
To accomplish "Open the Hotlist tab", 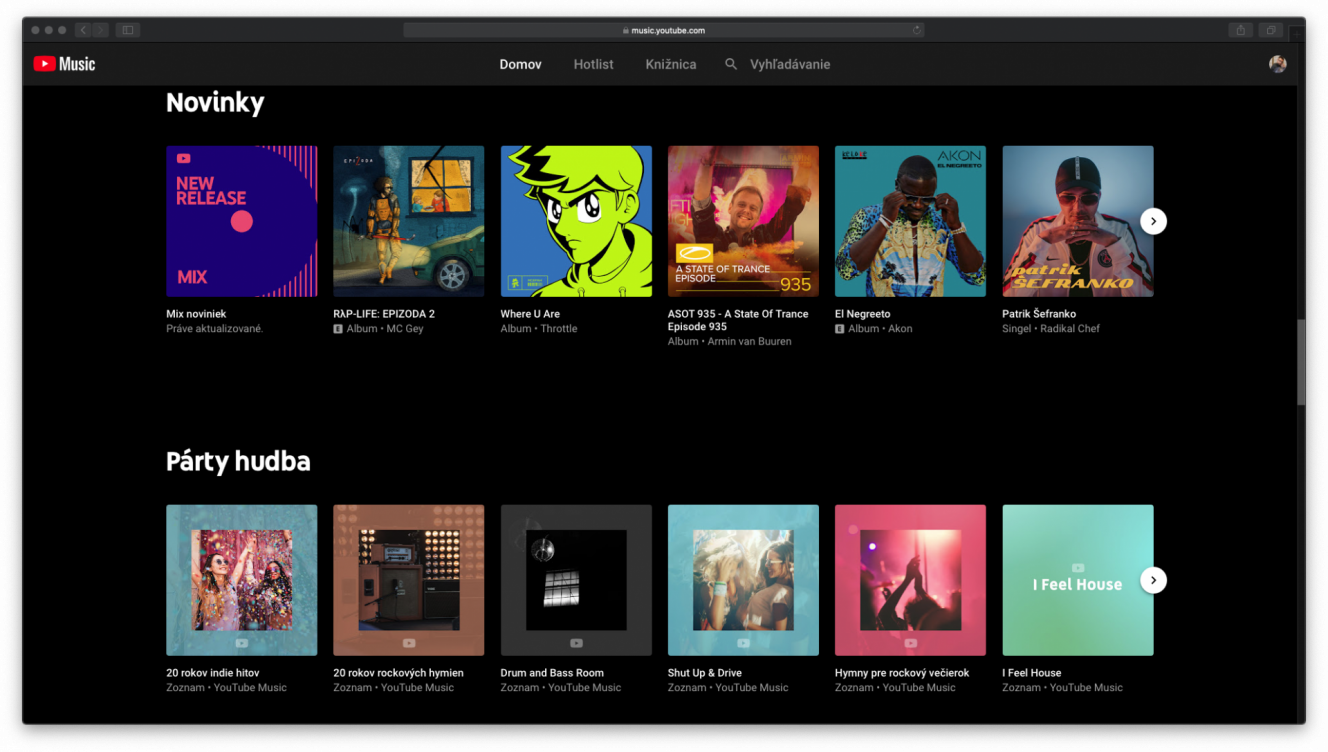I will (593, 64).
